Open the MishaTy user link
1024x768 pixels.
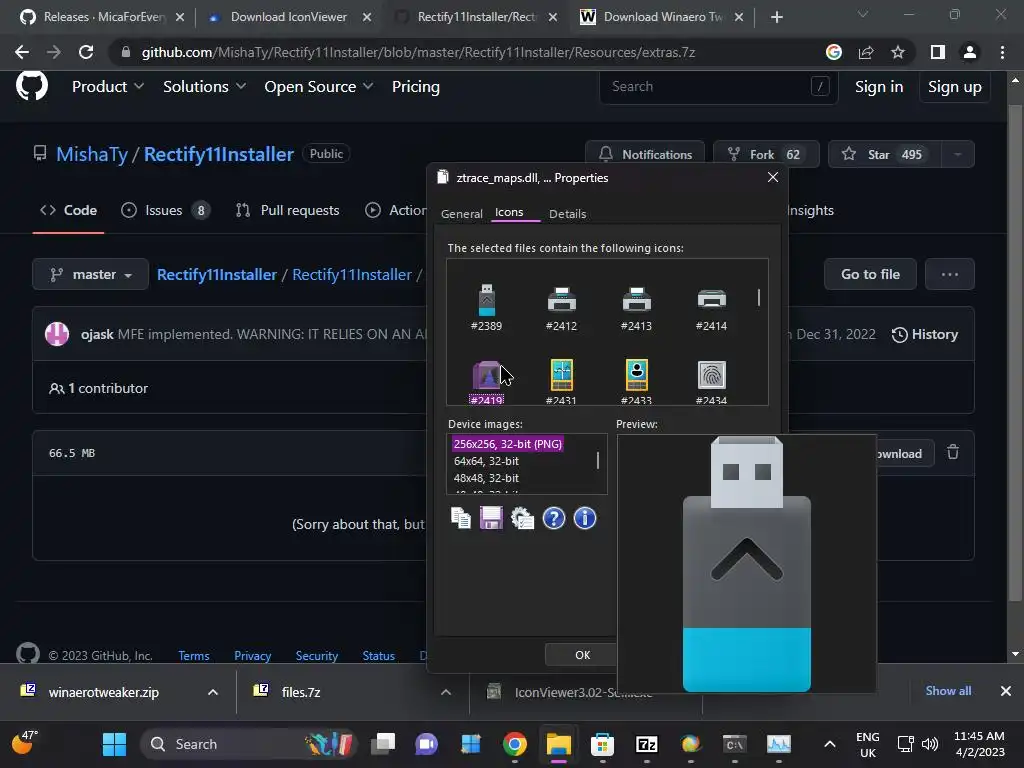(92, 154)
